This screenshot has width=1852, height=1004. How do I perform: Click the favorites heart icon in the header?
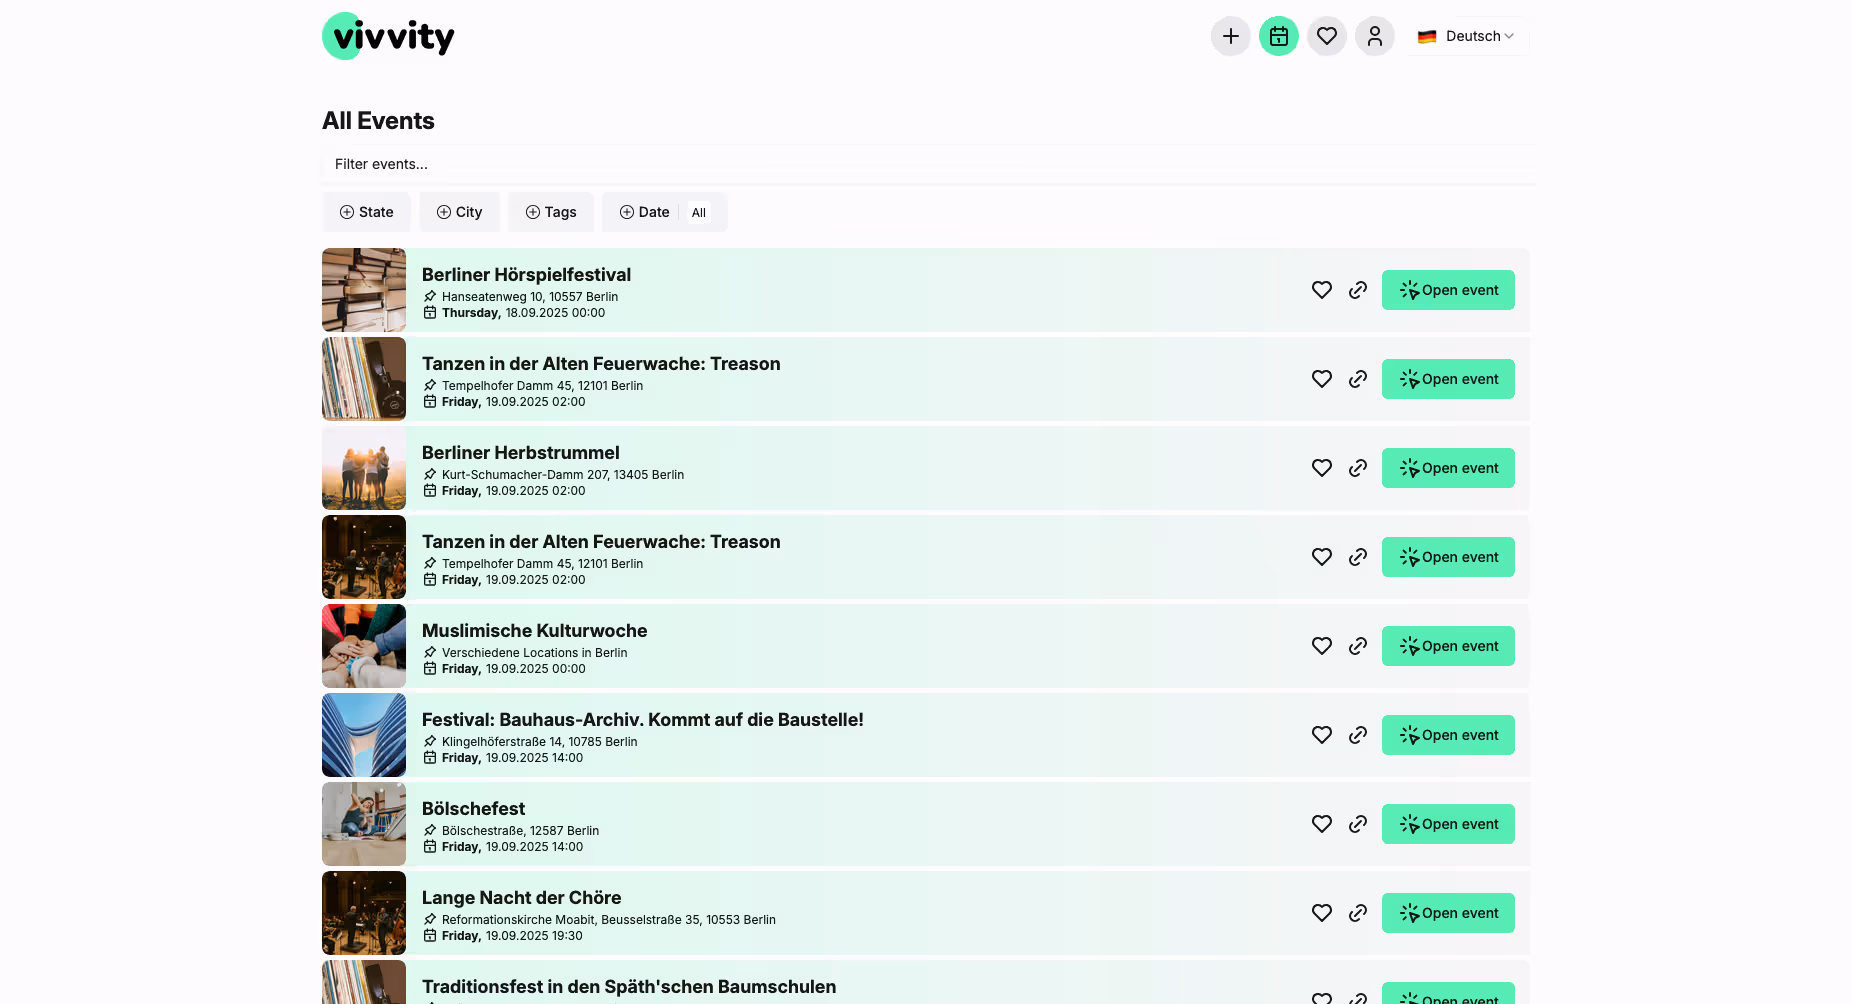tap(1327, 36)
